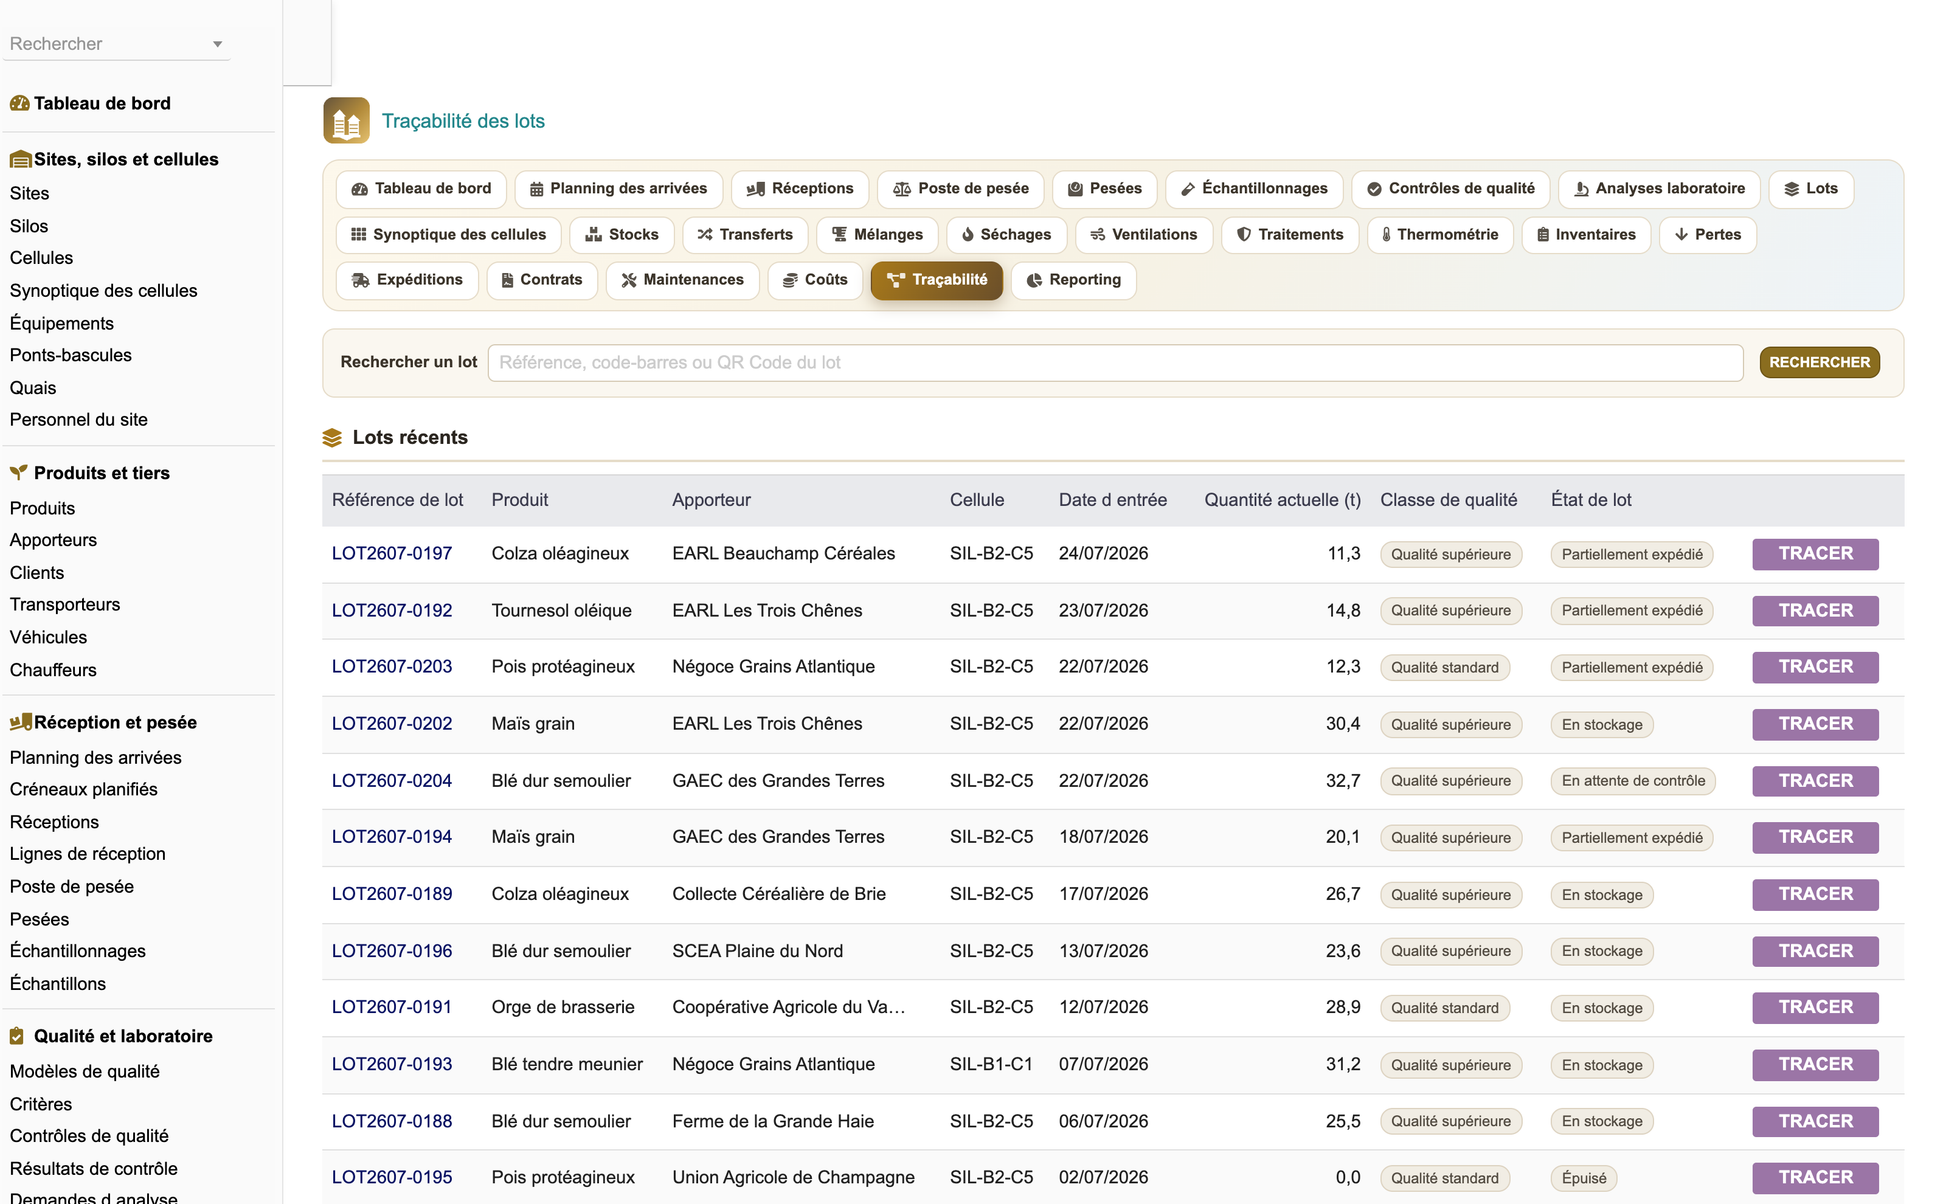Open the Pertes tab
1946x1204 pixels.
click(1707, 235)
